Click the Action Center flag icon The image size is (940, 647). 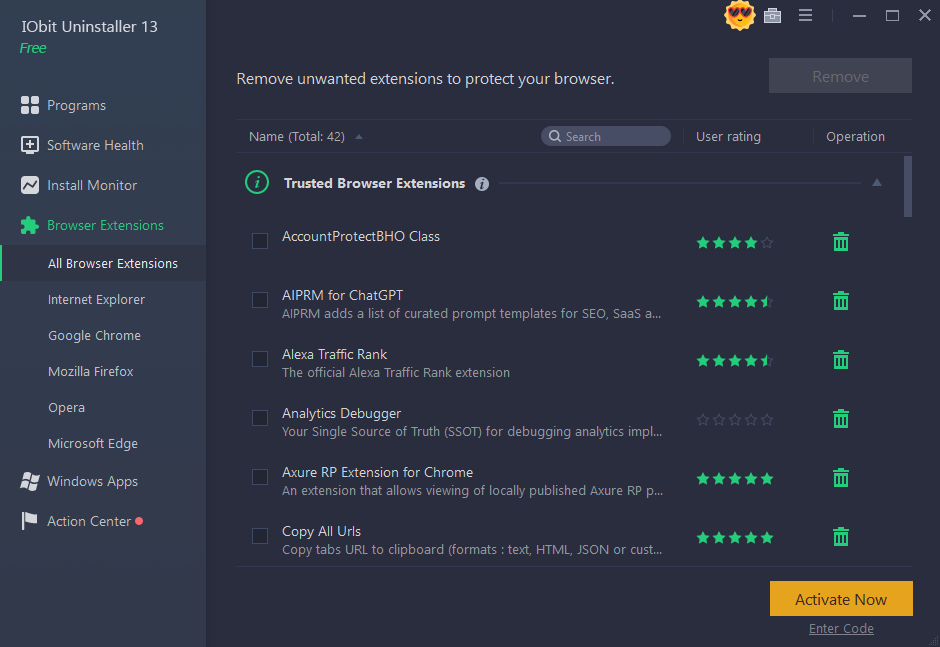point(29,521)
